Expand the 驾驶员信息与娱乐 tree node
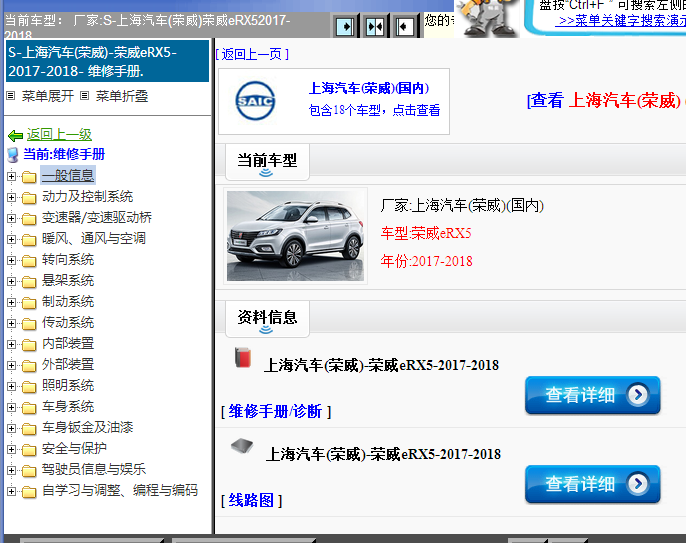 [x=11, y=470]
